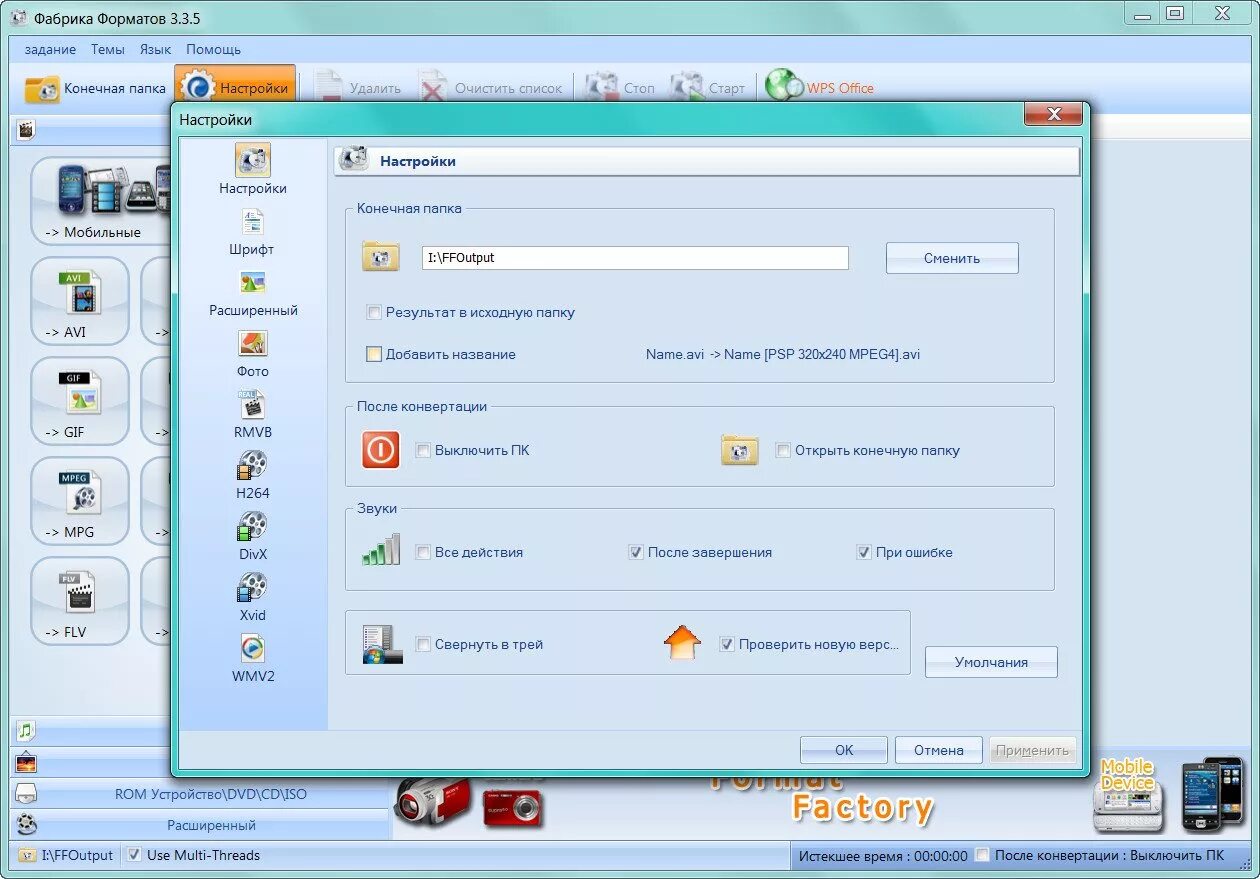1260x879 pixels.
Task: Launch WPS Office from the toolbar
Action: pos(821,86)
